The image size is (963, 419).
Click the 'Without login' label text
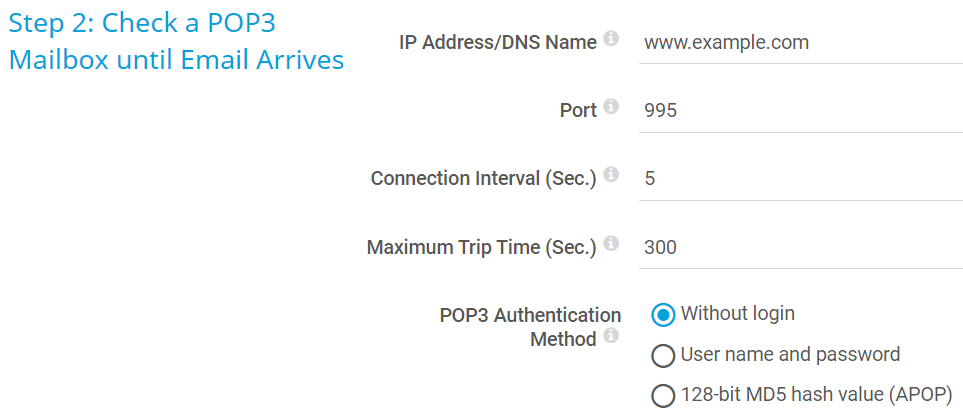737,314
